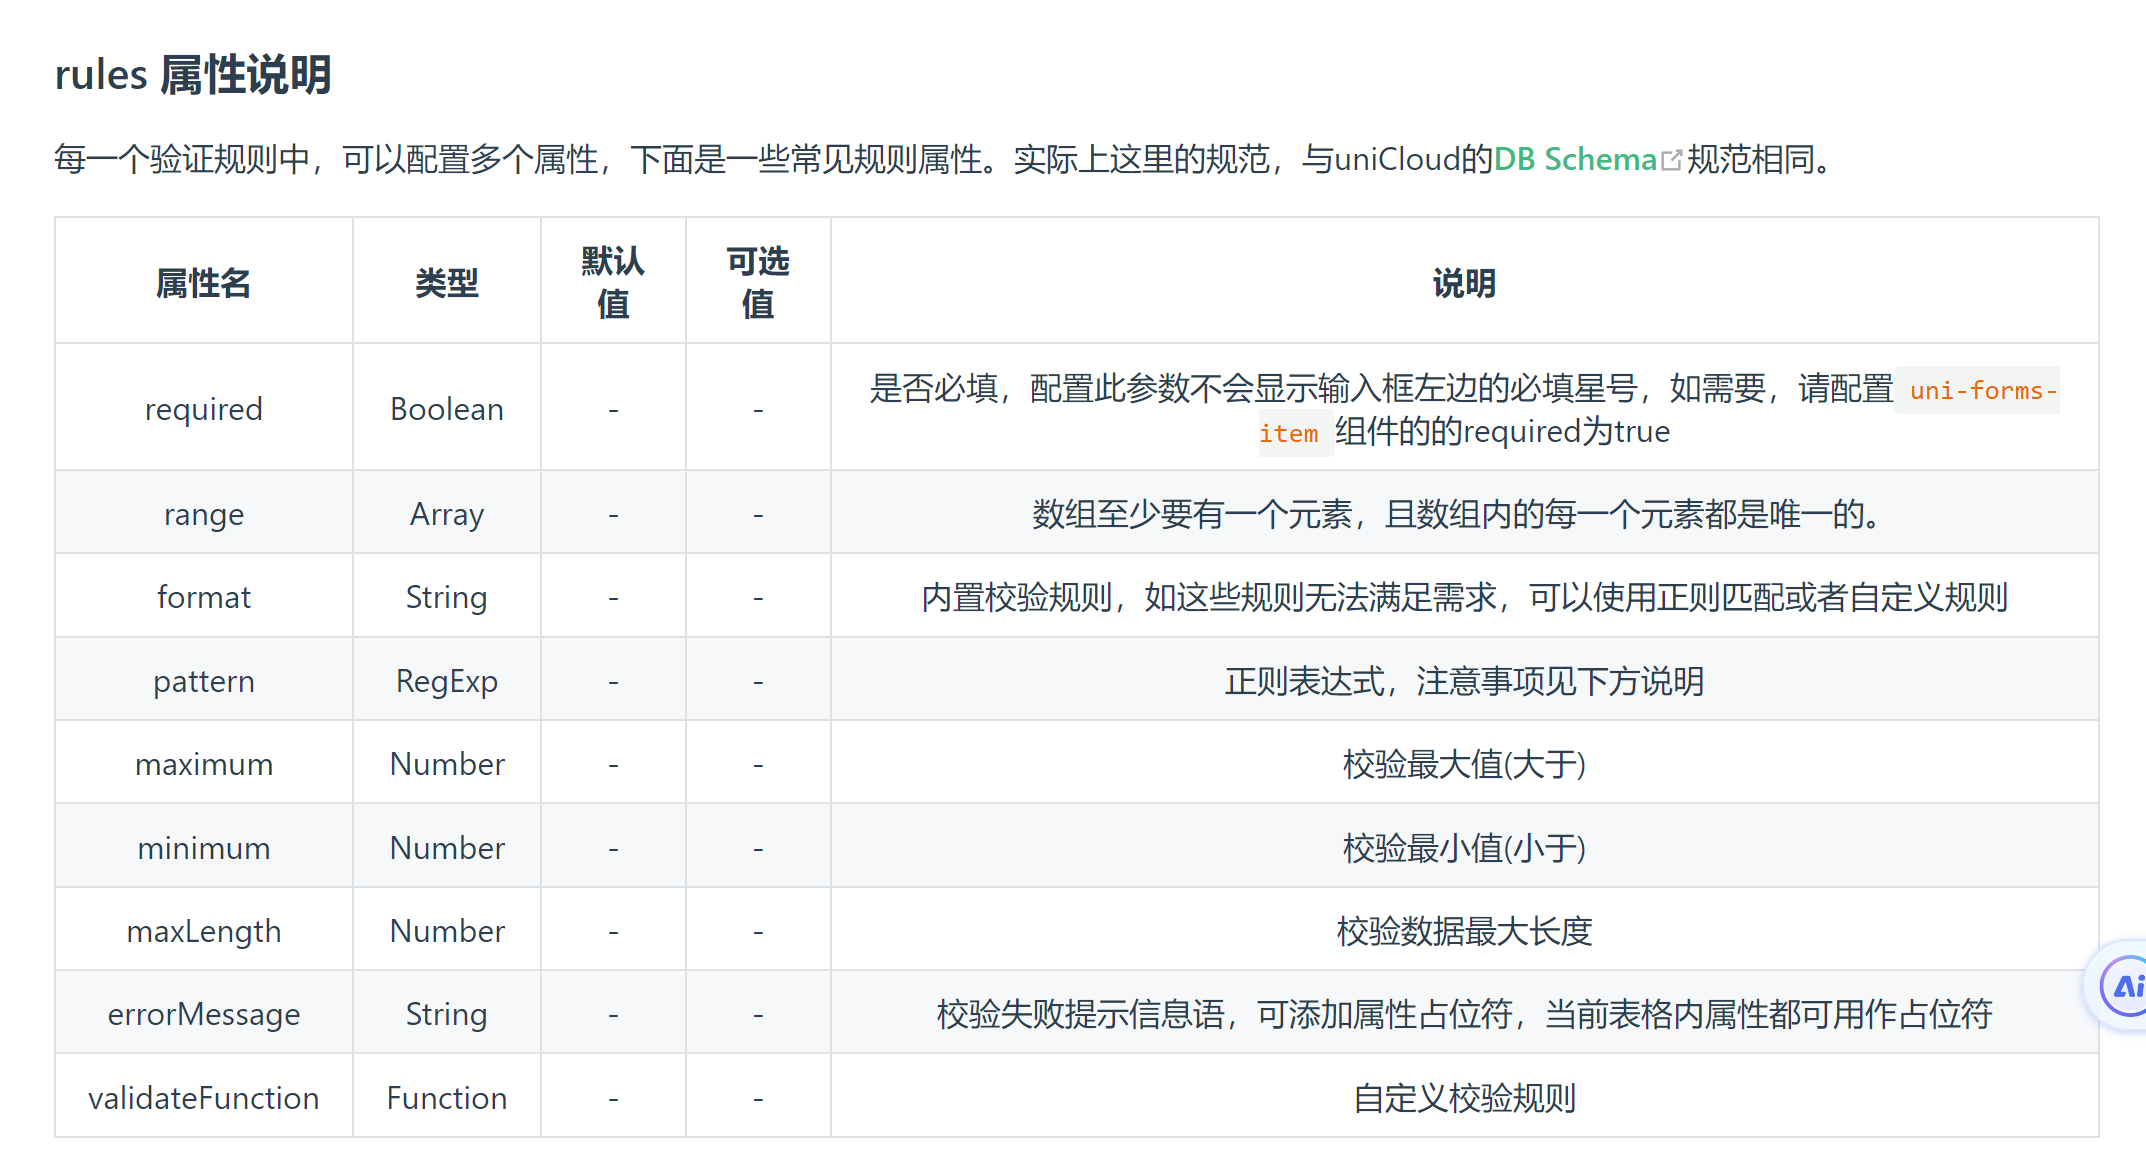Click the 类型 column header
This screenshot has width=2146, height=1160.
click(x=446, y=283)
